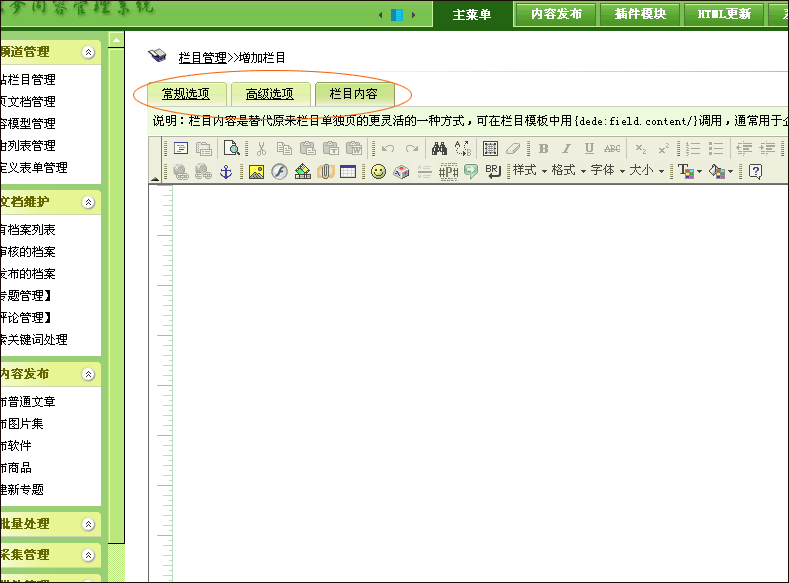This screenshot has width=789, height=583.
Task: Click the Find binoculars icon in editor toolbar
Action: pyautogui.click(x=439, y=148)
